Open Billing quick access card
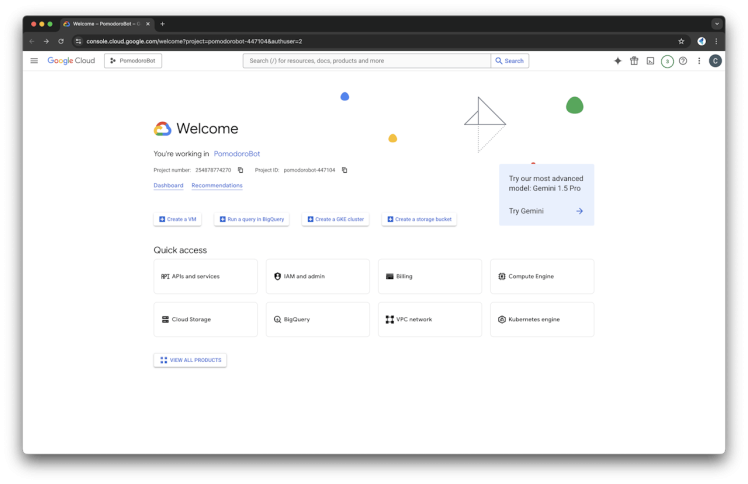Screen dimensions: 748x484 tap(430, 277)
